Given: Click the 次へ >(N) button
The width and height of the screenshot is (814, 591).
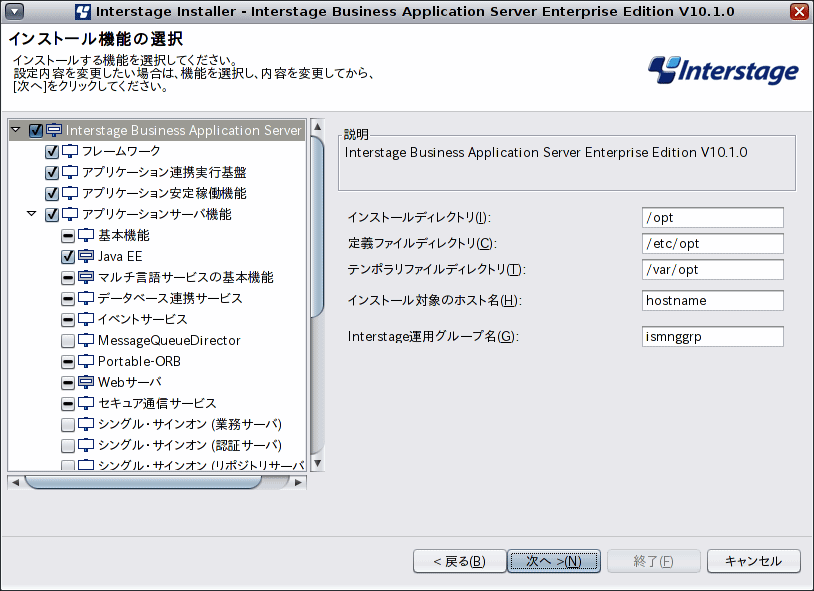Looking at the screenshot, I should (x=554, y=561).
